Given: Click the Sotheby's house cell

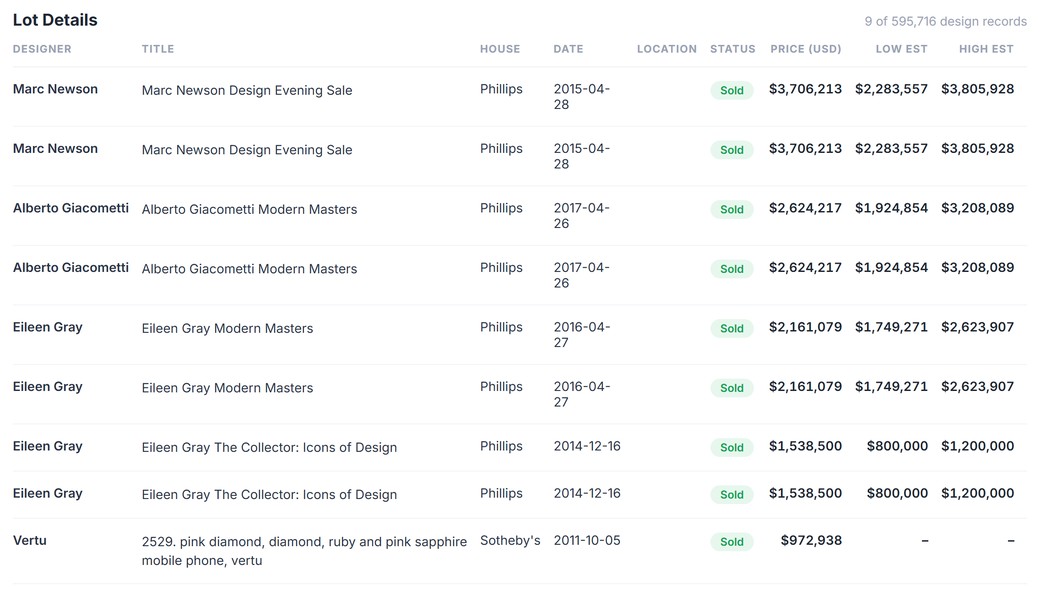Looking at the screenshot, I should pyautogui.click(x=510, y=541).
